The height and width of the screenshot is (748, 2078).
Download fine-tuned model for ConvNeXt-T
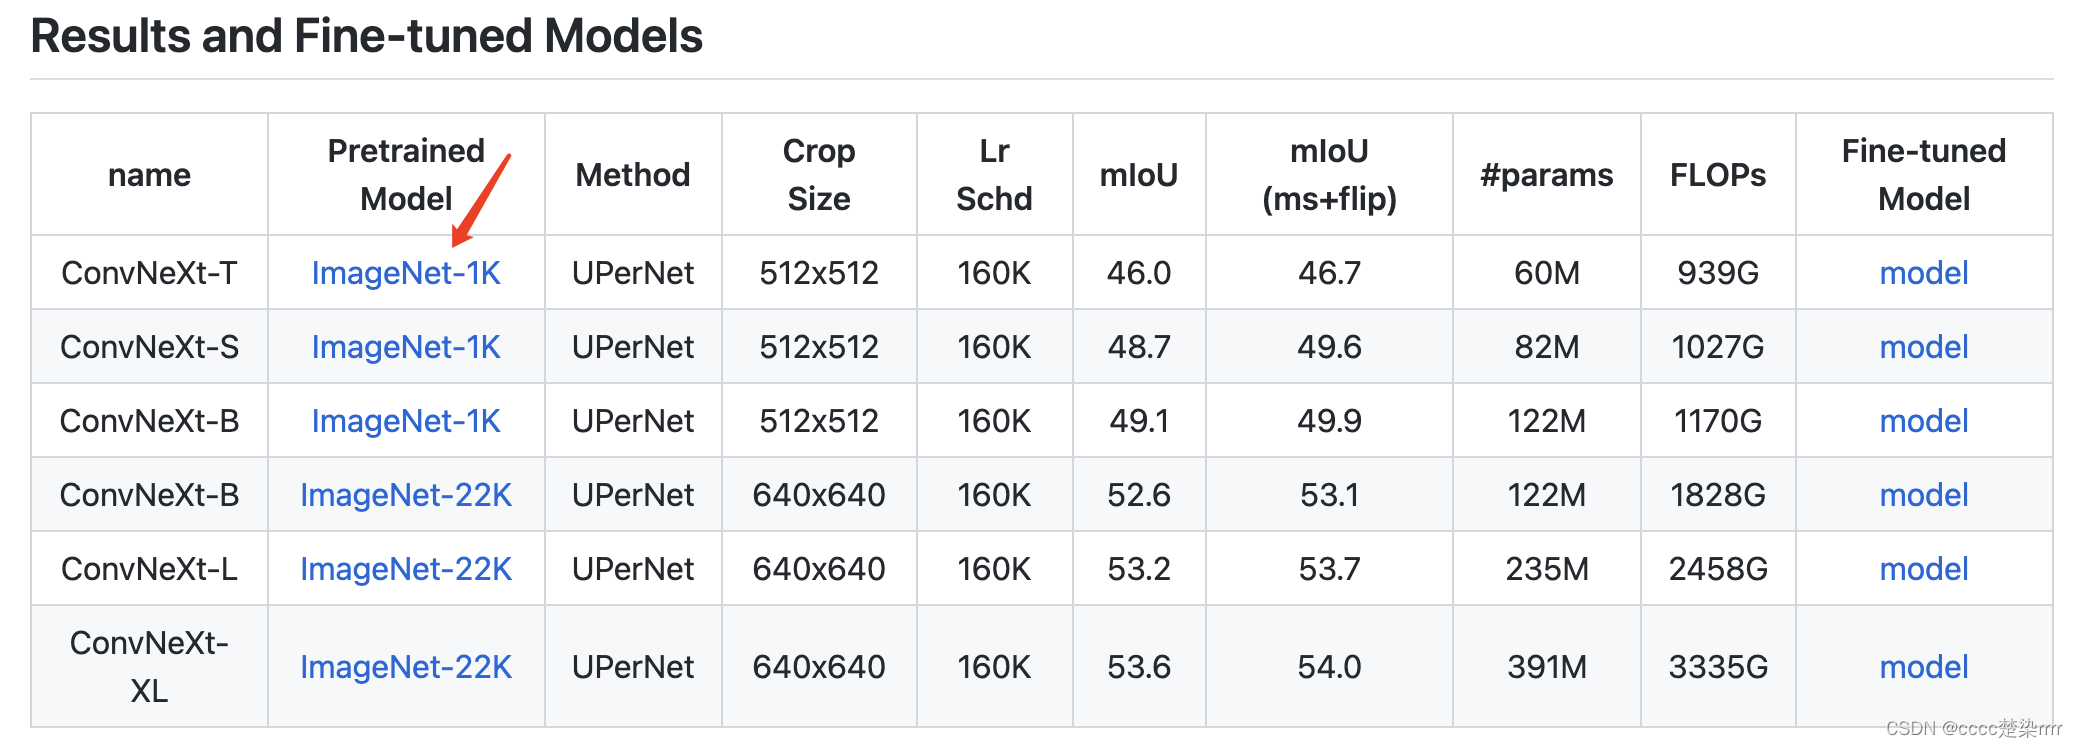1923,273
